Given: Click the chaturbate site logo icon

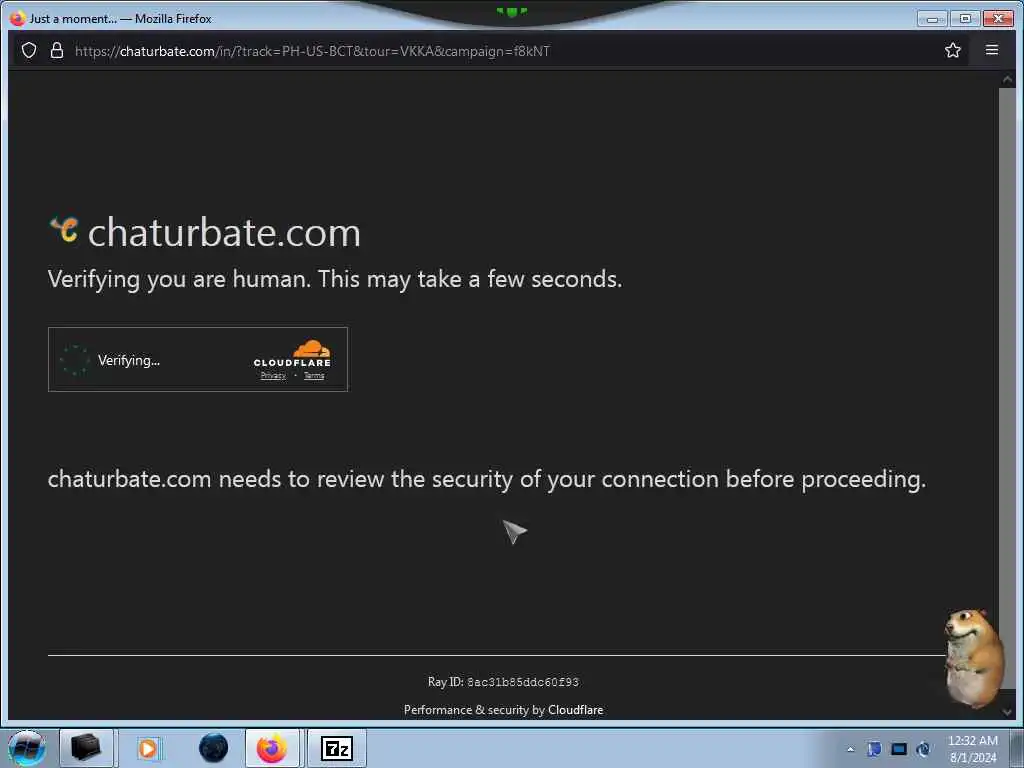Looking at the screenshot, I should point(65,230).
